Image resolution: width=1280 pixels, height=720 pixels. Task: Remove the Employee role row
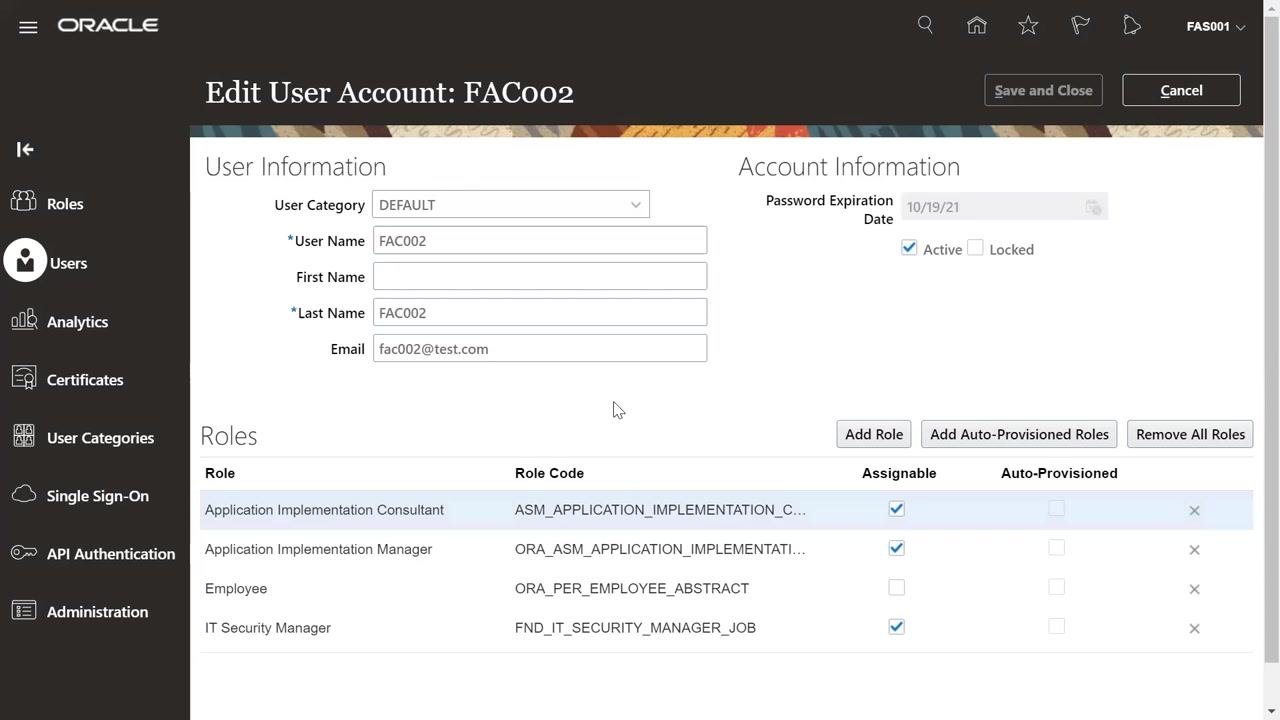1194,589
